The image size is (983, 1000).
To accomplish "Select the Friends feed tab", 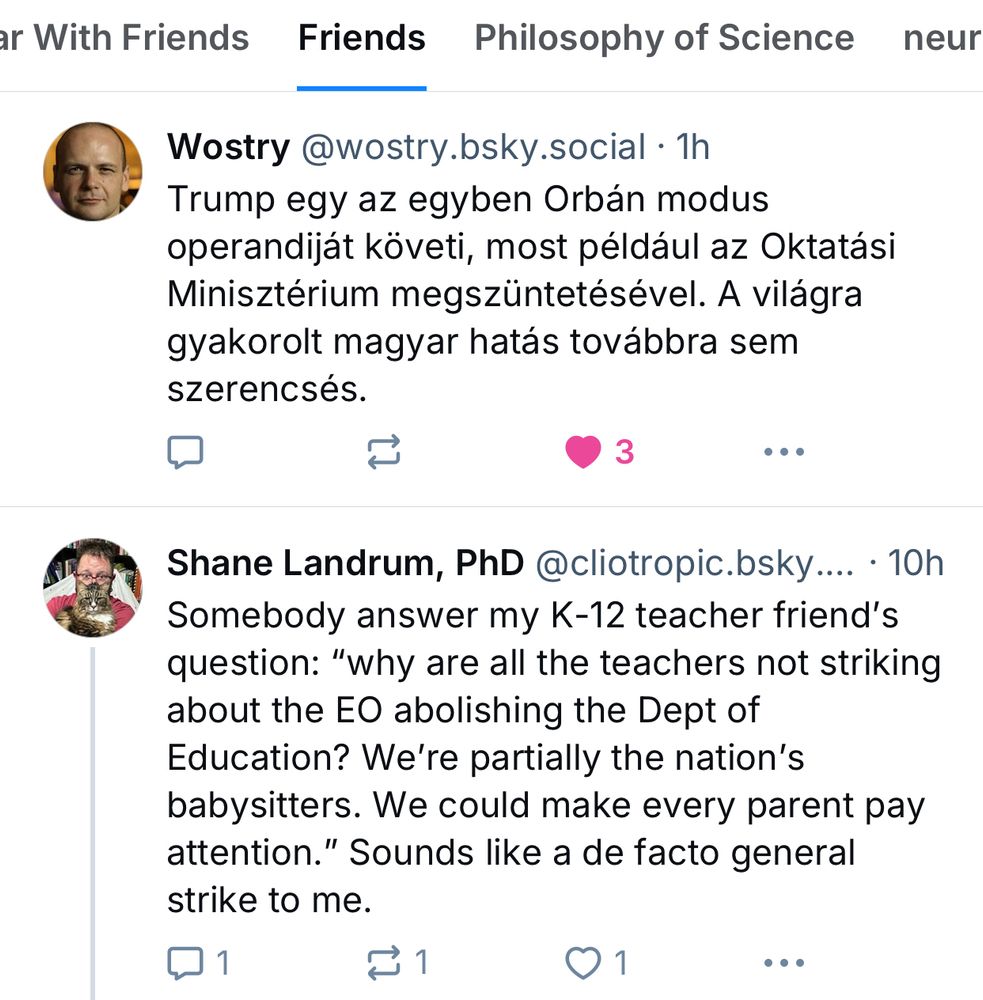I will tap(361, 38).
